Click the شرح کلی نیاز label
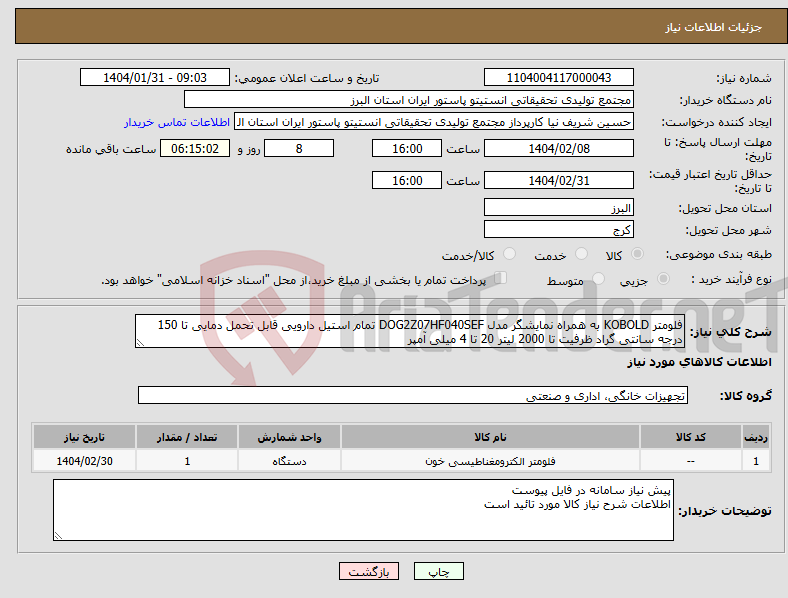This screenshot has width=788, height=598. pyautogui.click(x=731, y=332)
